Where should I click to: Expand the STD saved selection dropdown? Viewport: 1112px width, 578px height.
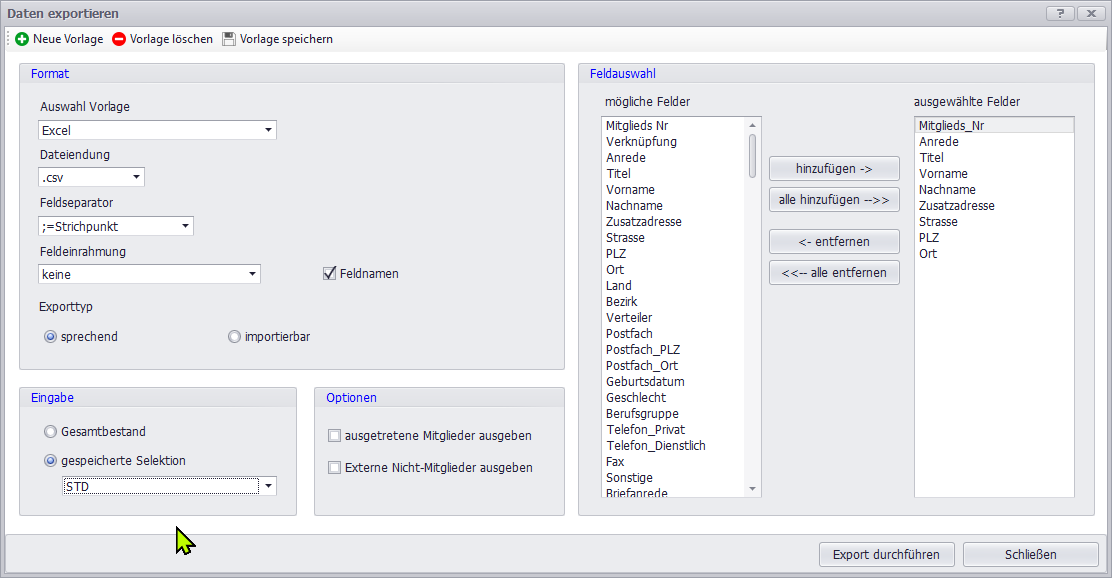267,487
